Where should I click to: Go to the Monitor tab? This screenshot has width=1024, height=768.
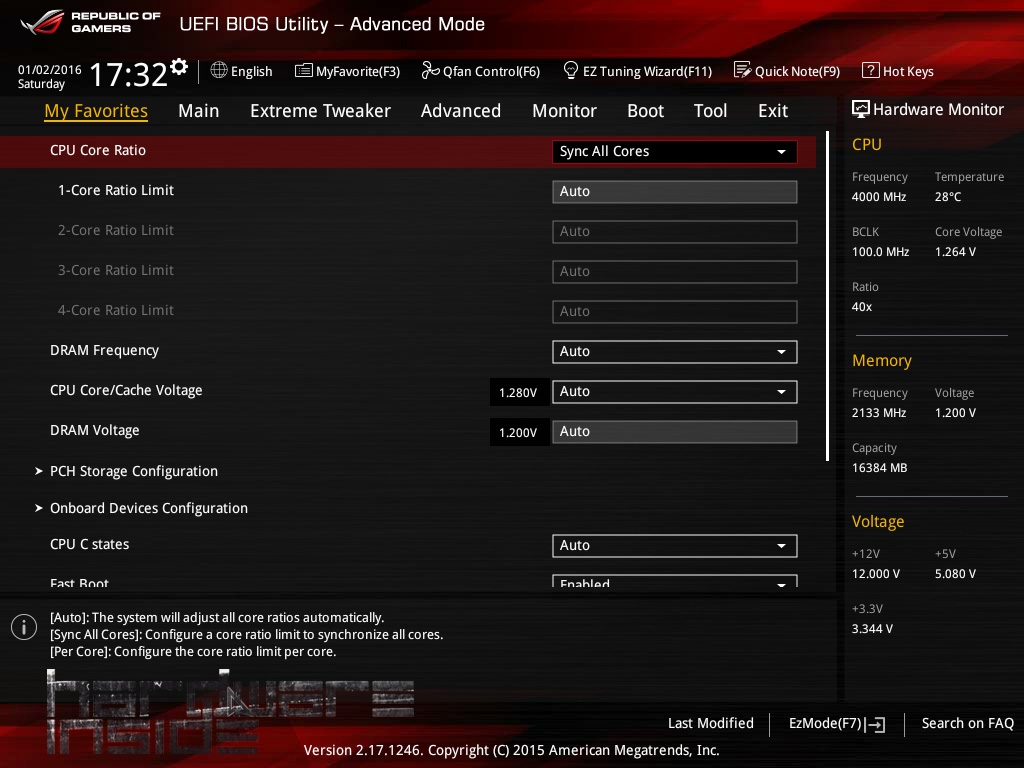[x=564, y=111]
